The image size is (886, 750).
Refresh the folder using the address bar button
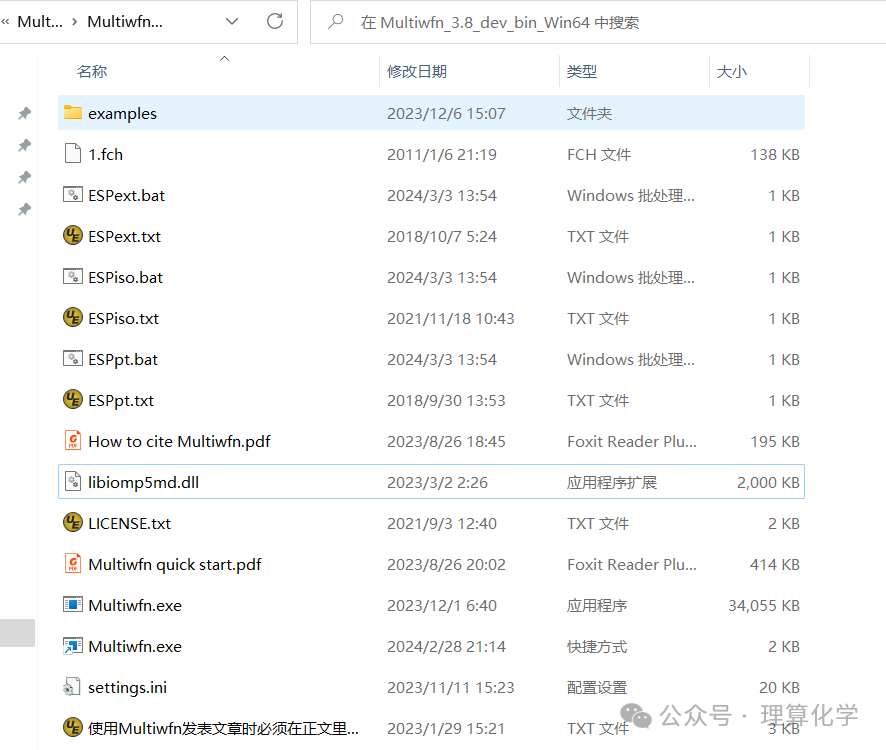274,21
